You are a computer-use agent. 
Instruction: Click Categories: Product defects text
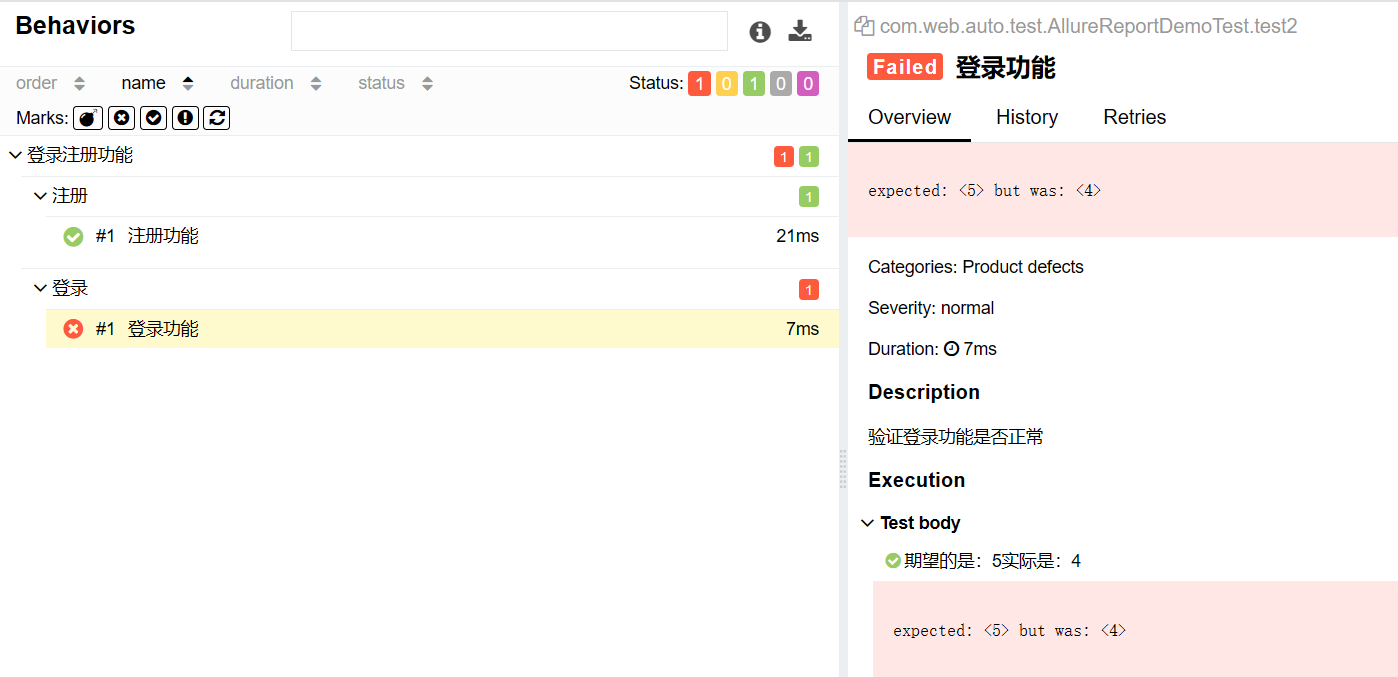pyautogui.click(x=976, y=267)
